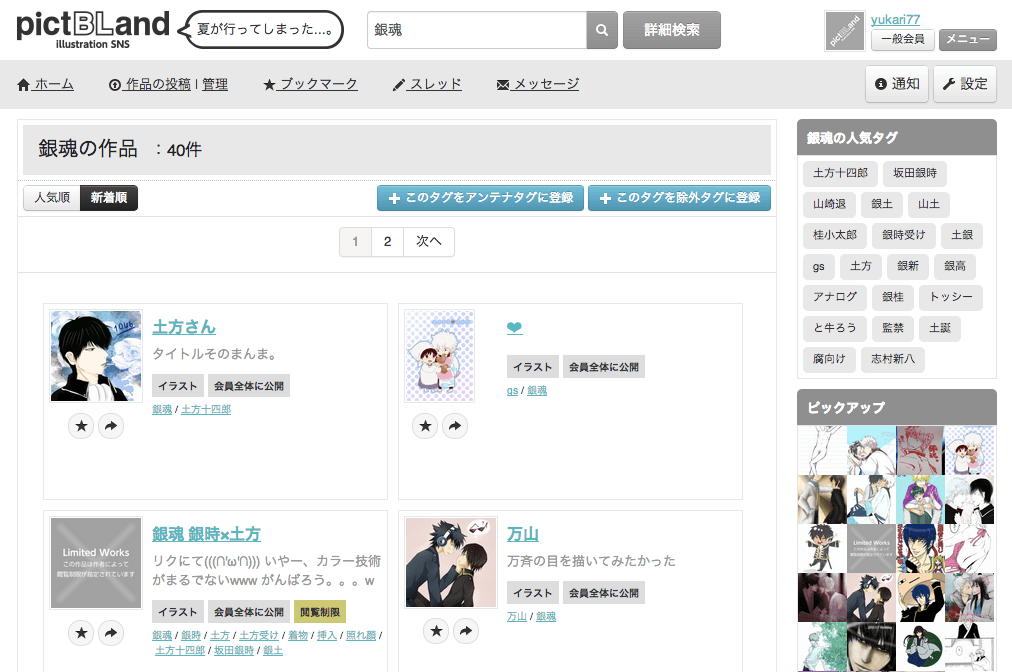This screenshot has width=1012, height=672.
Task: Open the メニュー dropdown
Action: pyautogui.click(x=967, y=39)
